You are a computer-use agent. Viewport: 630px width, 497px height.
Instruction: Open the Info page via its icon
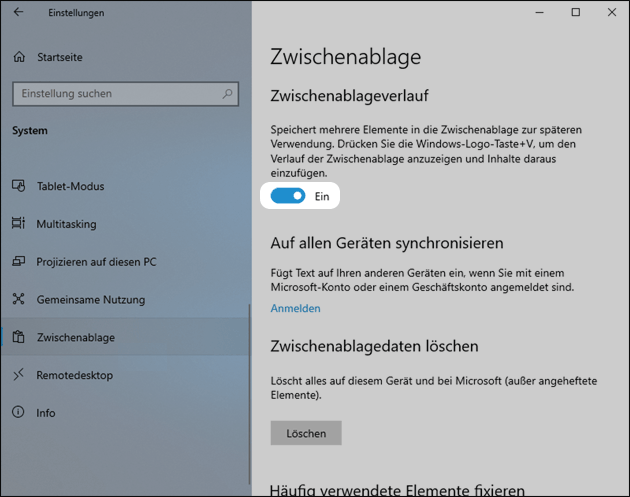[x=19, y=412]
